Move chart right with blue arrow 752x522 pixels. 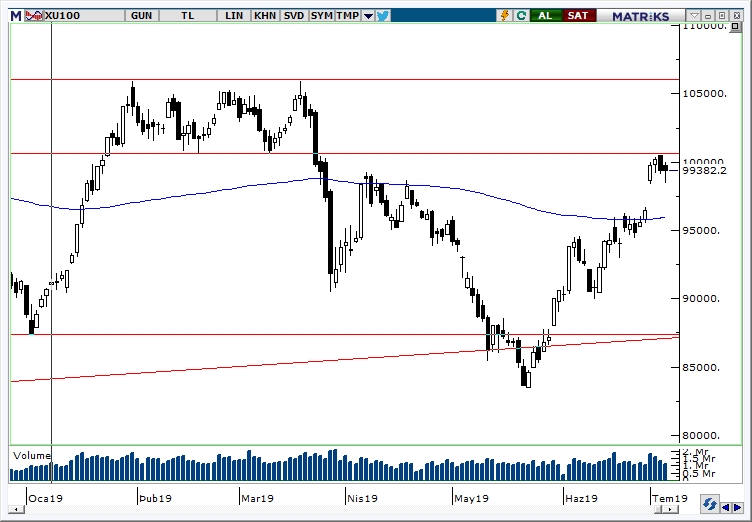pos(738,507)
